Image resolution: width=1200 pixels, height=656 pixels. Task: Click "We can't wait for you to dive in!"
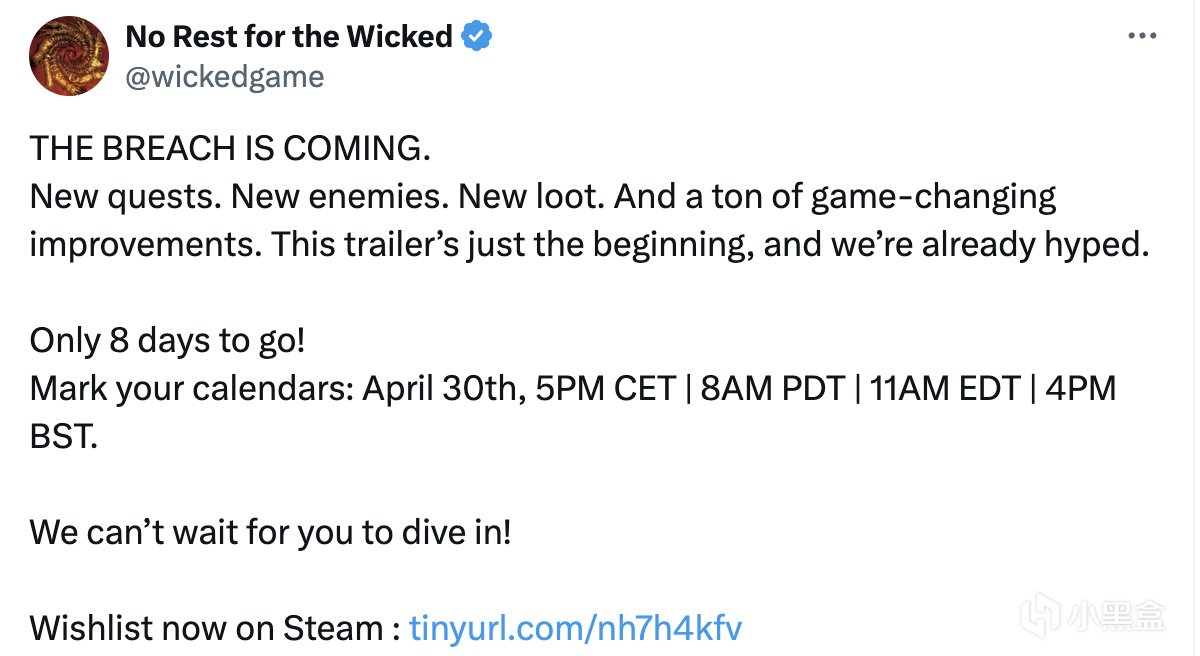[270, 532]
